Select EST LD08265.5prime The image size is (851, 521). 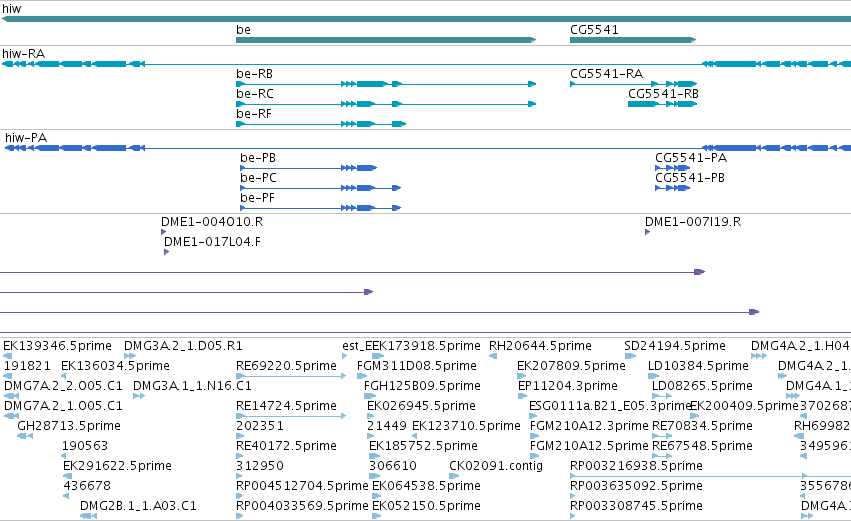pyautogui.click(x=702, y=386)
